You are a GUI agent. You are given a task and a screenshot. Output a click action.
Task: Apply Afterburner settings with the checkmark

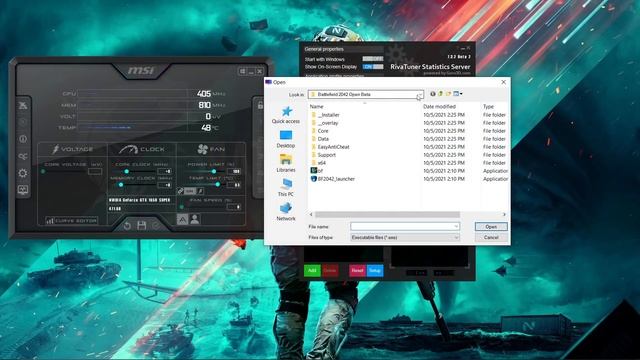tap(156, 225)
